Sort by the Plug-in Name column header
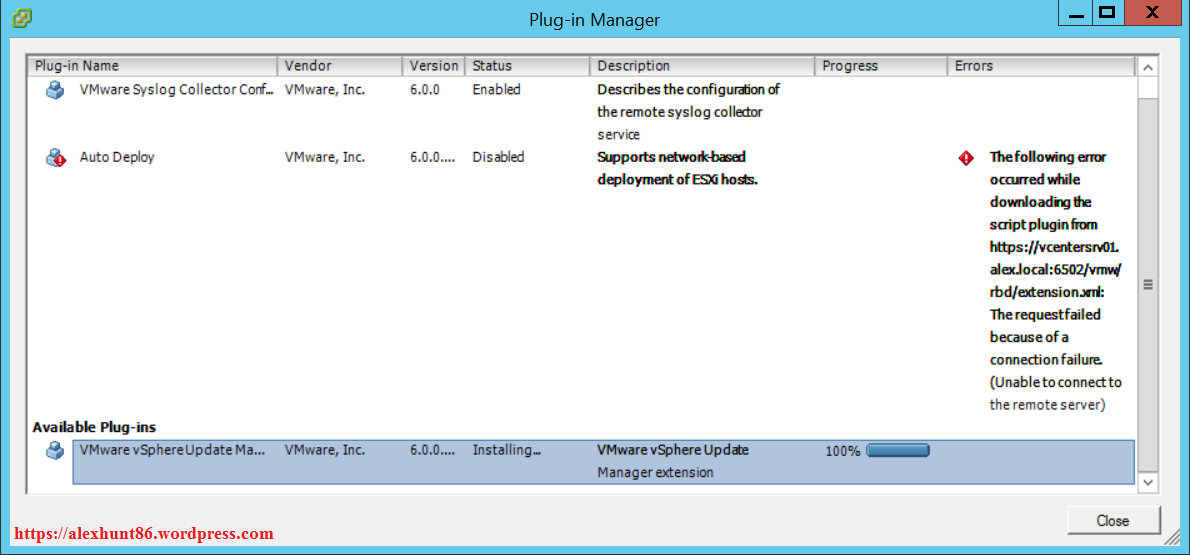Image resolution: width=1190 pixels, height=555 pixels. pyautogui.click(x=152, y=66)
